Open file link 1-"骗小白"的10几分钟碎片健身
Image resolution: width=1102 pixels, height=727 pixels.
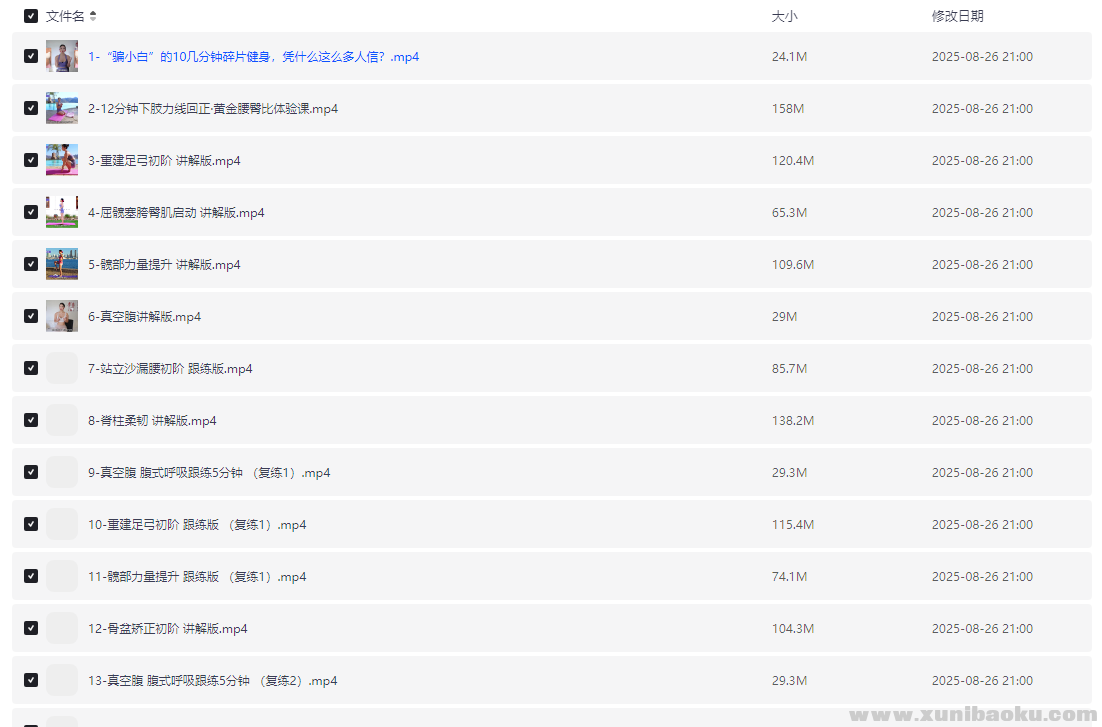coord(253,57)
